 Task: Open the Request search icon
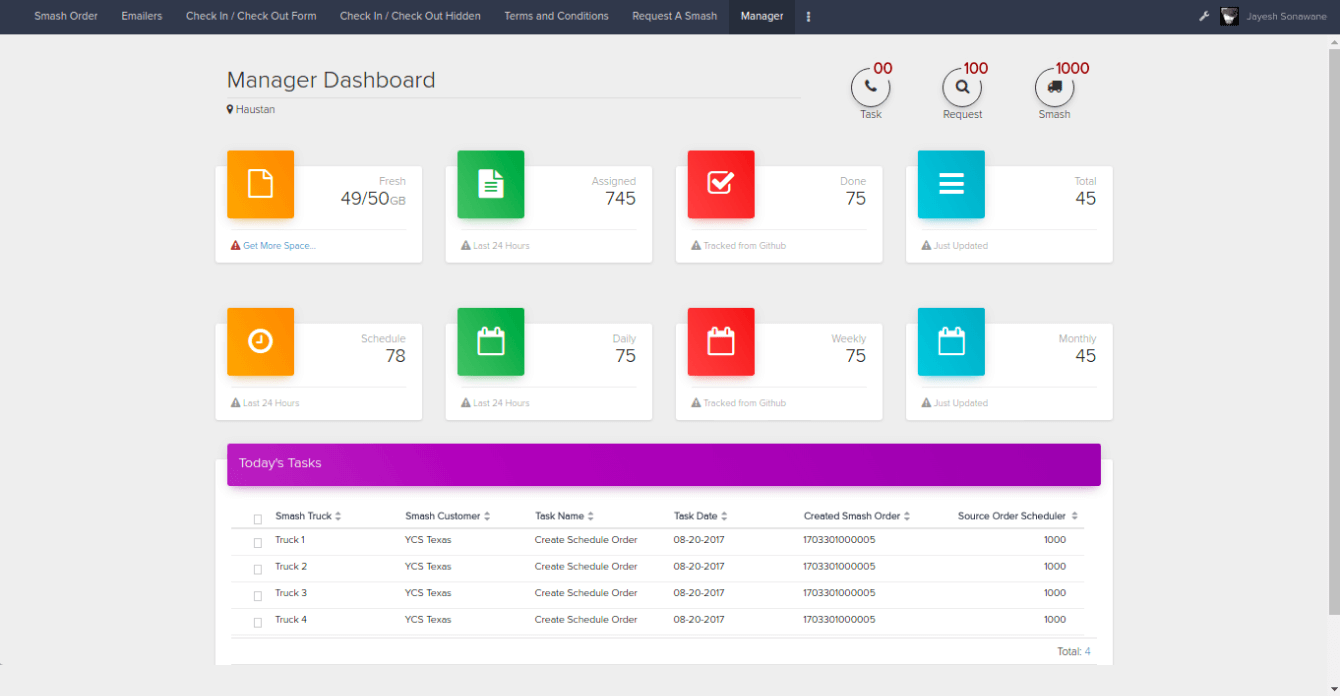click(962, 87)
